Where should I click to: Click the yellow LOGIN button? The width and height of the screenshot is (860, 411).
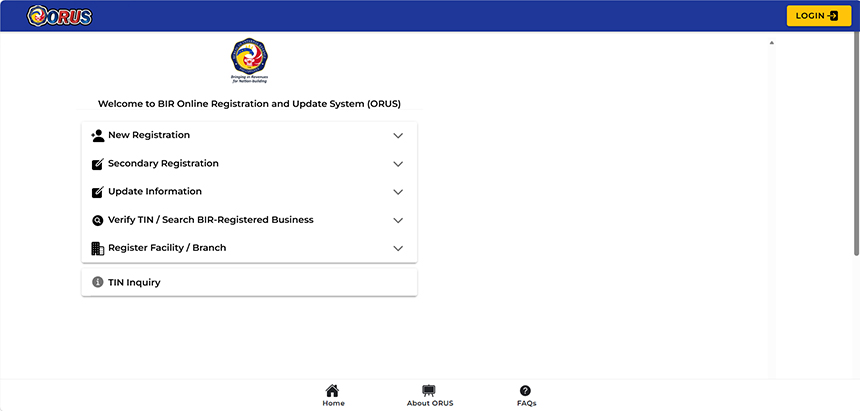(819, 16)
